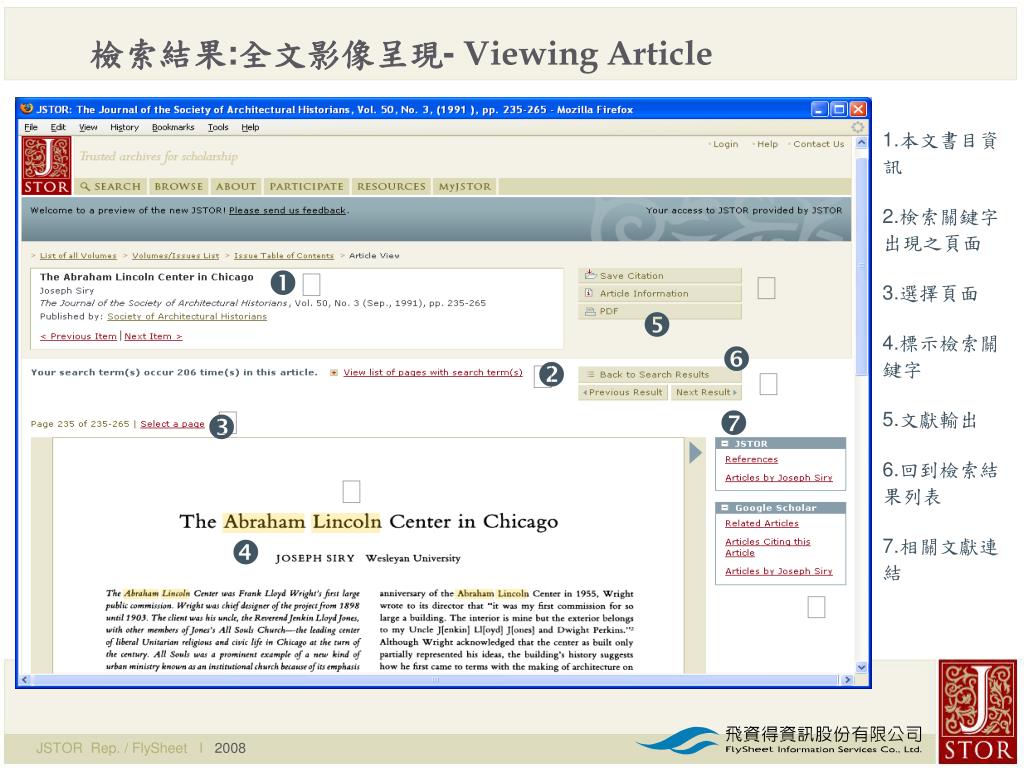Maximize the Firefox window
1024x768 pixels.
(839, 109)
